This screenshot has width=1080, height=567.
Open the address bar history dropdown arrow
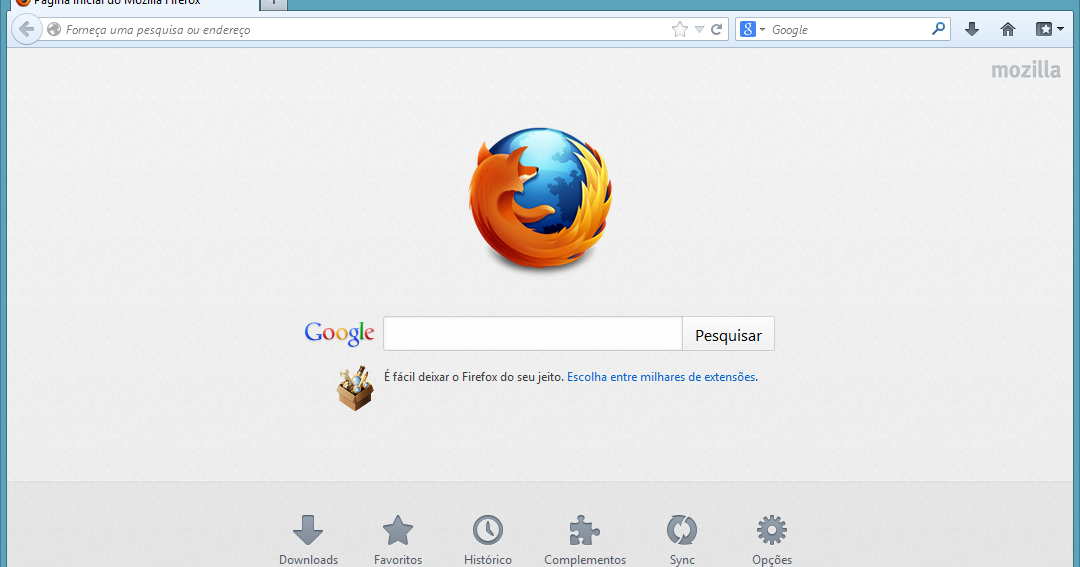699,30
